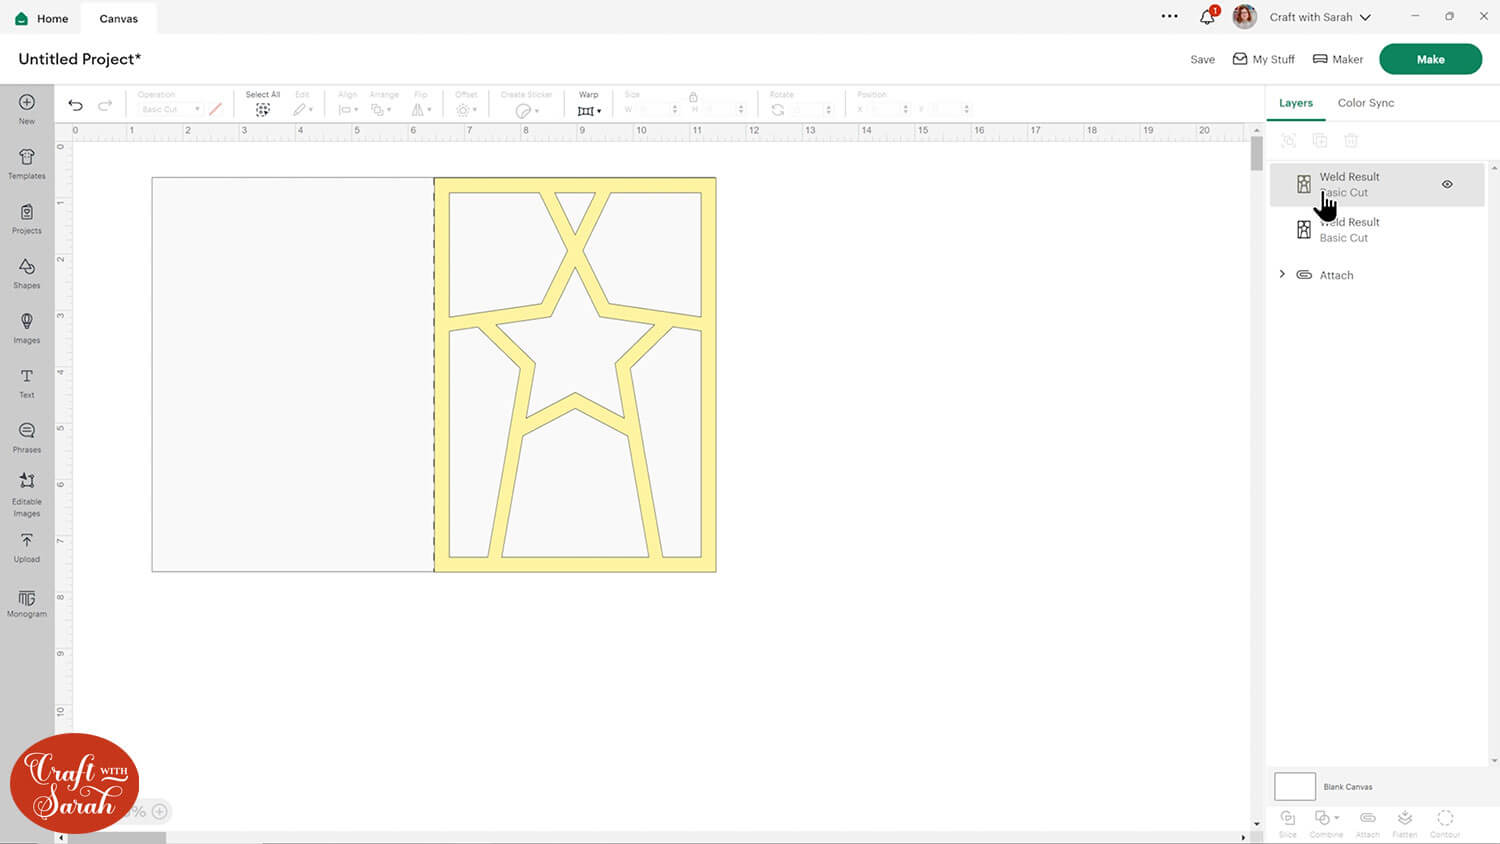Open Craft with Sarah account menu

click(x=1319, y=17)
